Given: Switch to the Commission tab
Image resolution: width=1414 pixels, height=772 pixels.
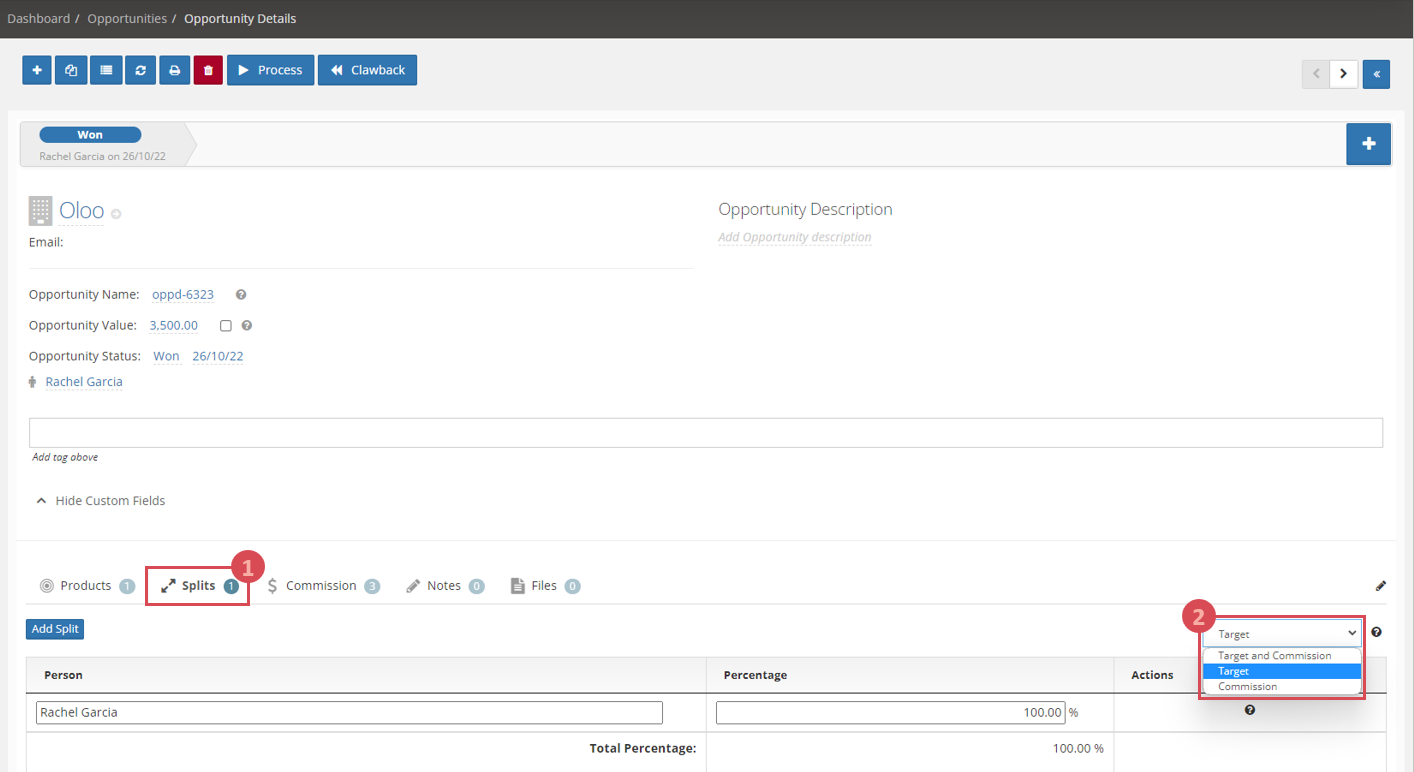Looking at the screenshot, I should point(322,586).
